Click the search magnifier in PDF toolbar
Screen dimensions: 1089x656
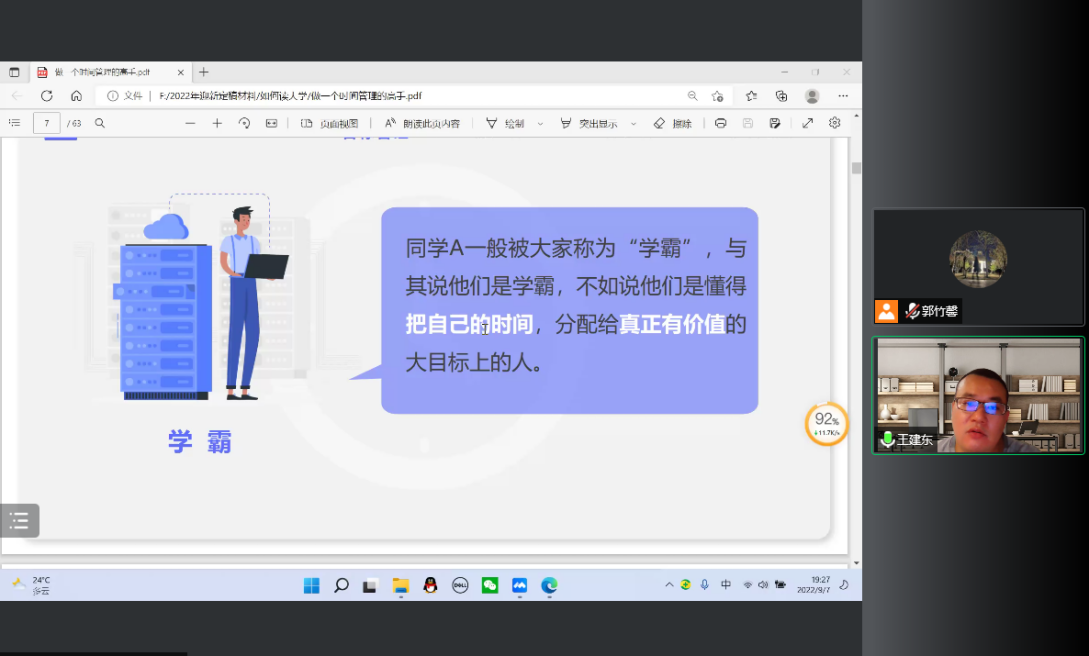click(100, 123)
